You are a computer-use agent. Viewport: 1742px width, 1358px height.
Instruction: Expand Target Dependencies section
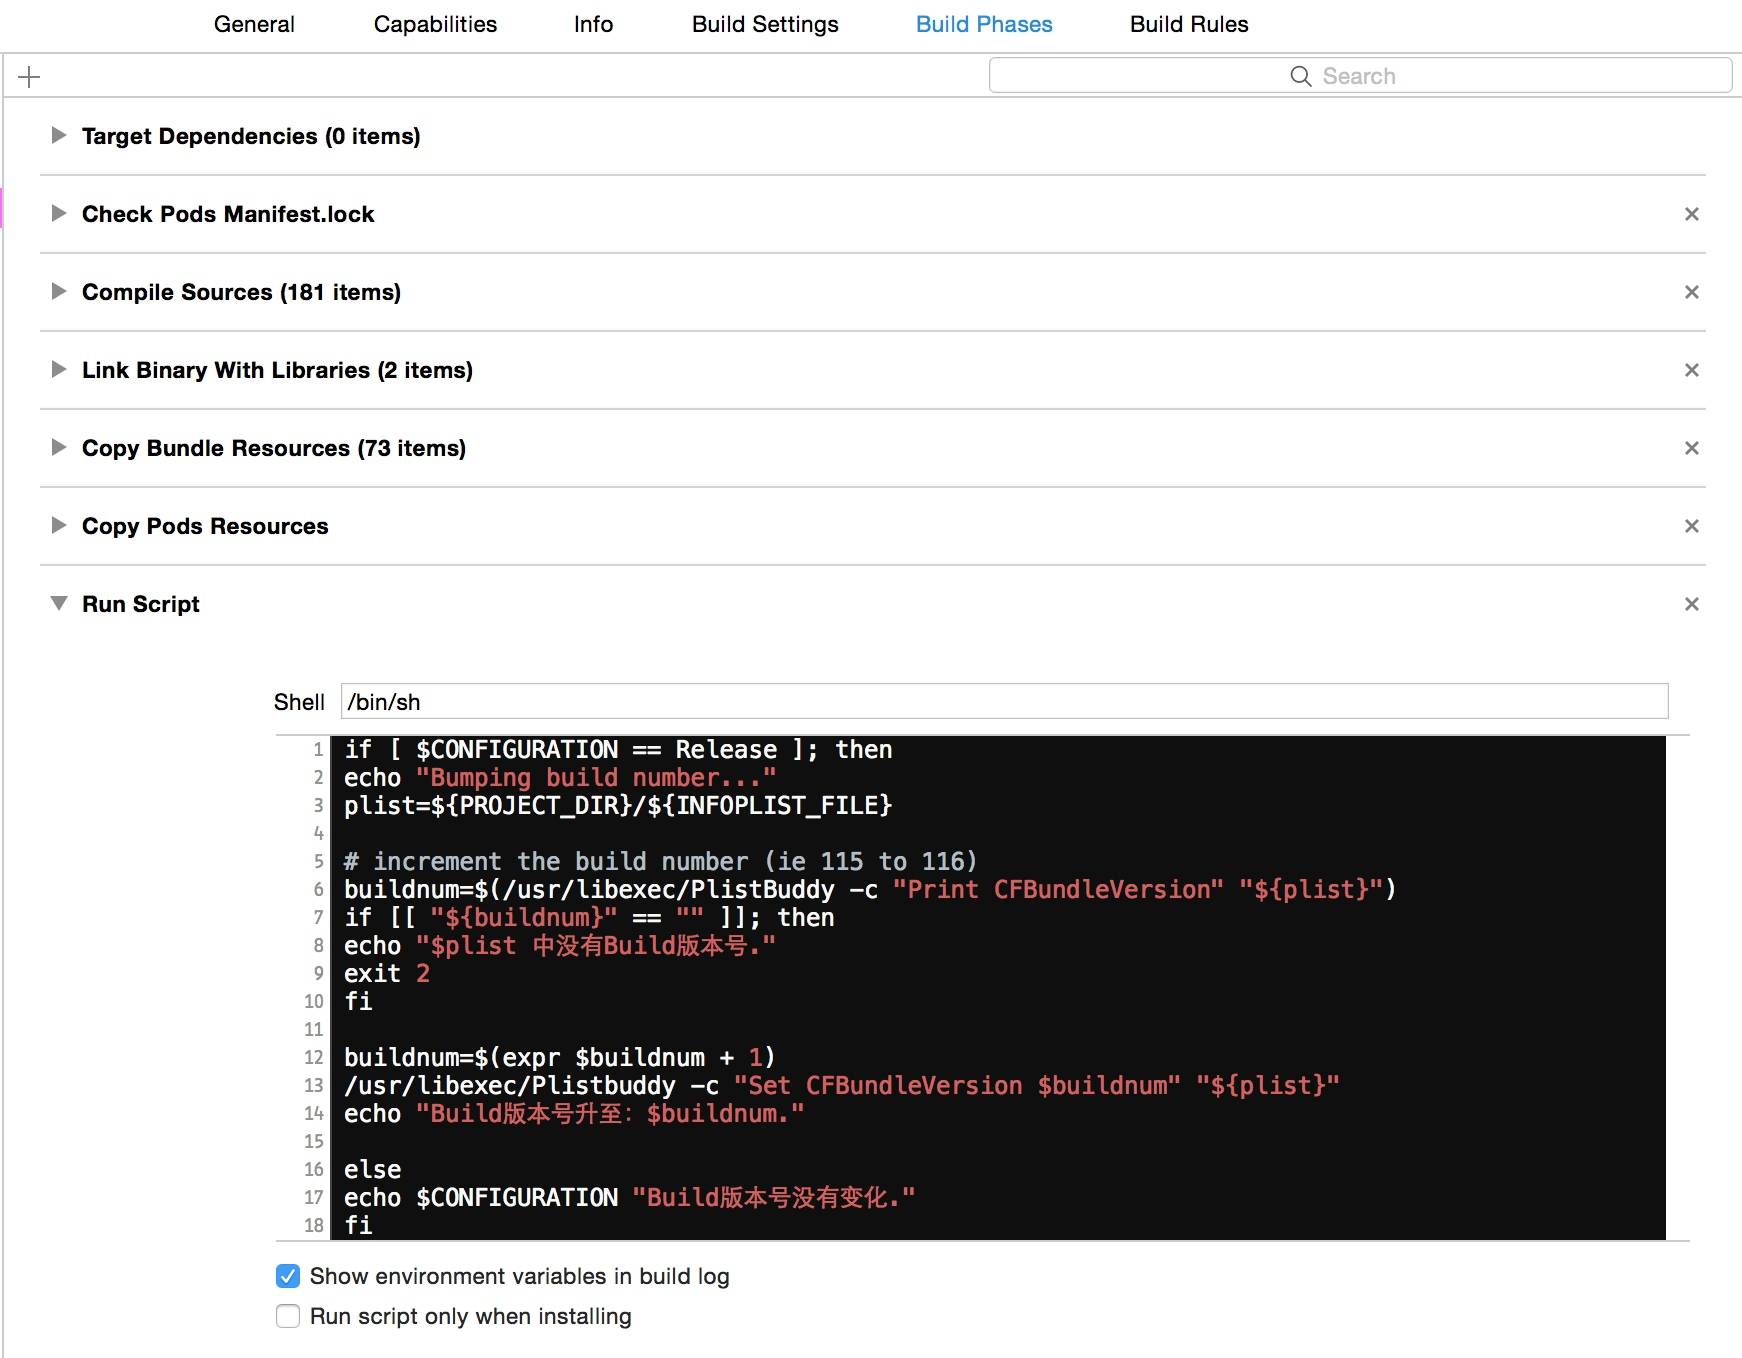(59, 135)
